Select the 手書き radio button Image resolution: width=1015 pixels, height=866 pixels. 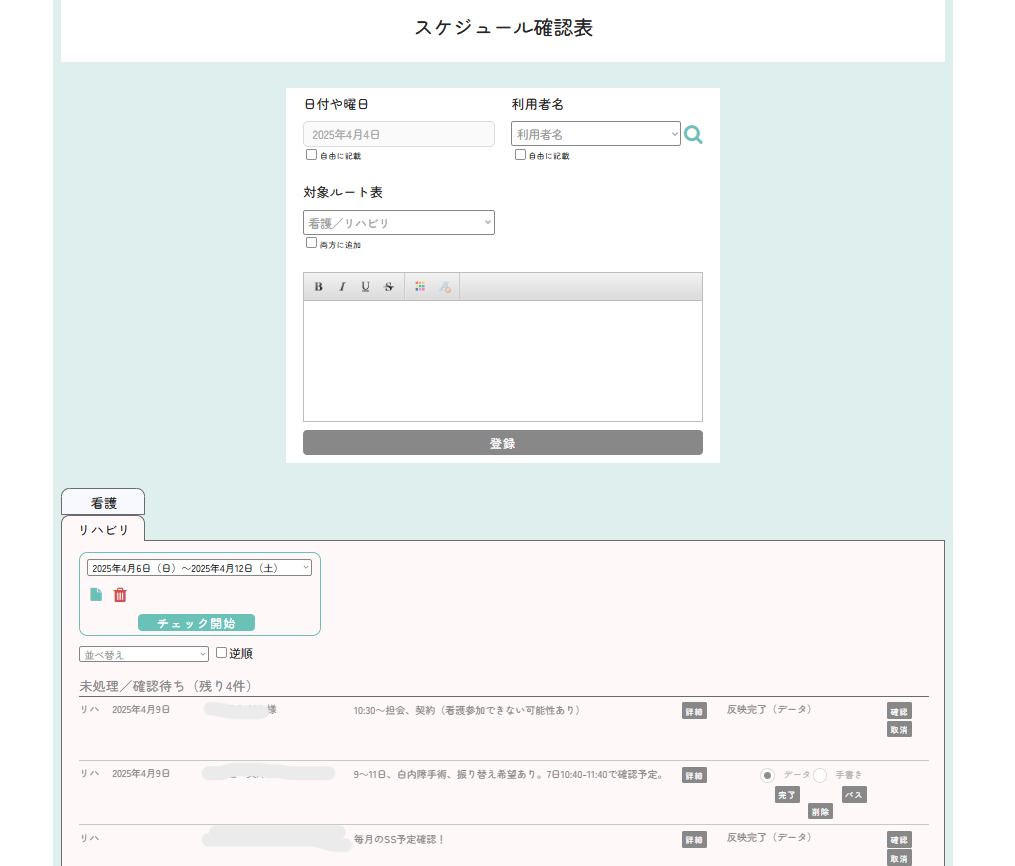click(820, 775)
